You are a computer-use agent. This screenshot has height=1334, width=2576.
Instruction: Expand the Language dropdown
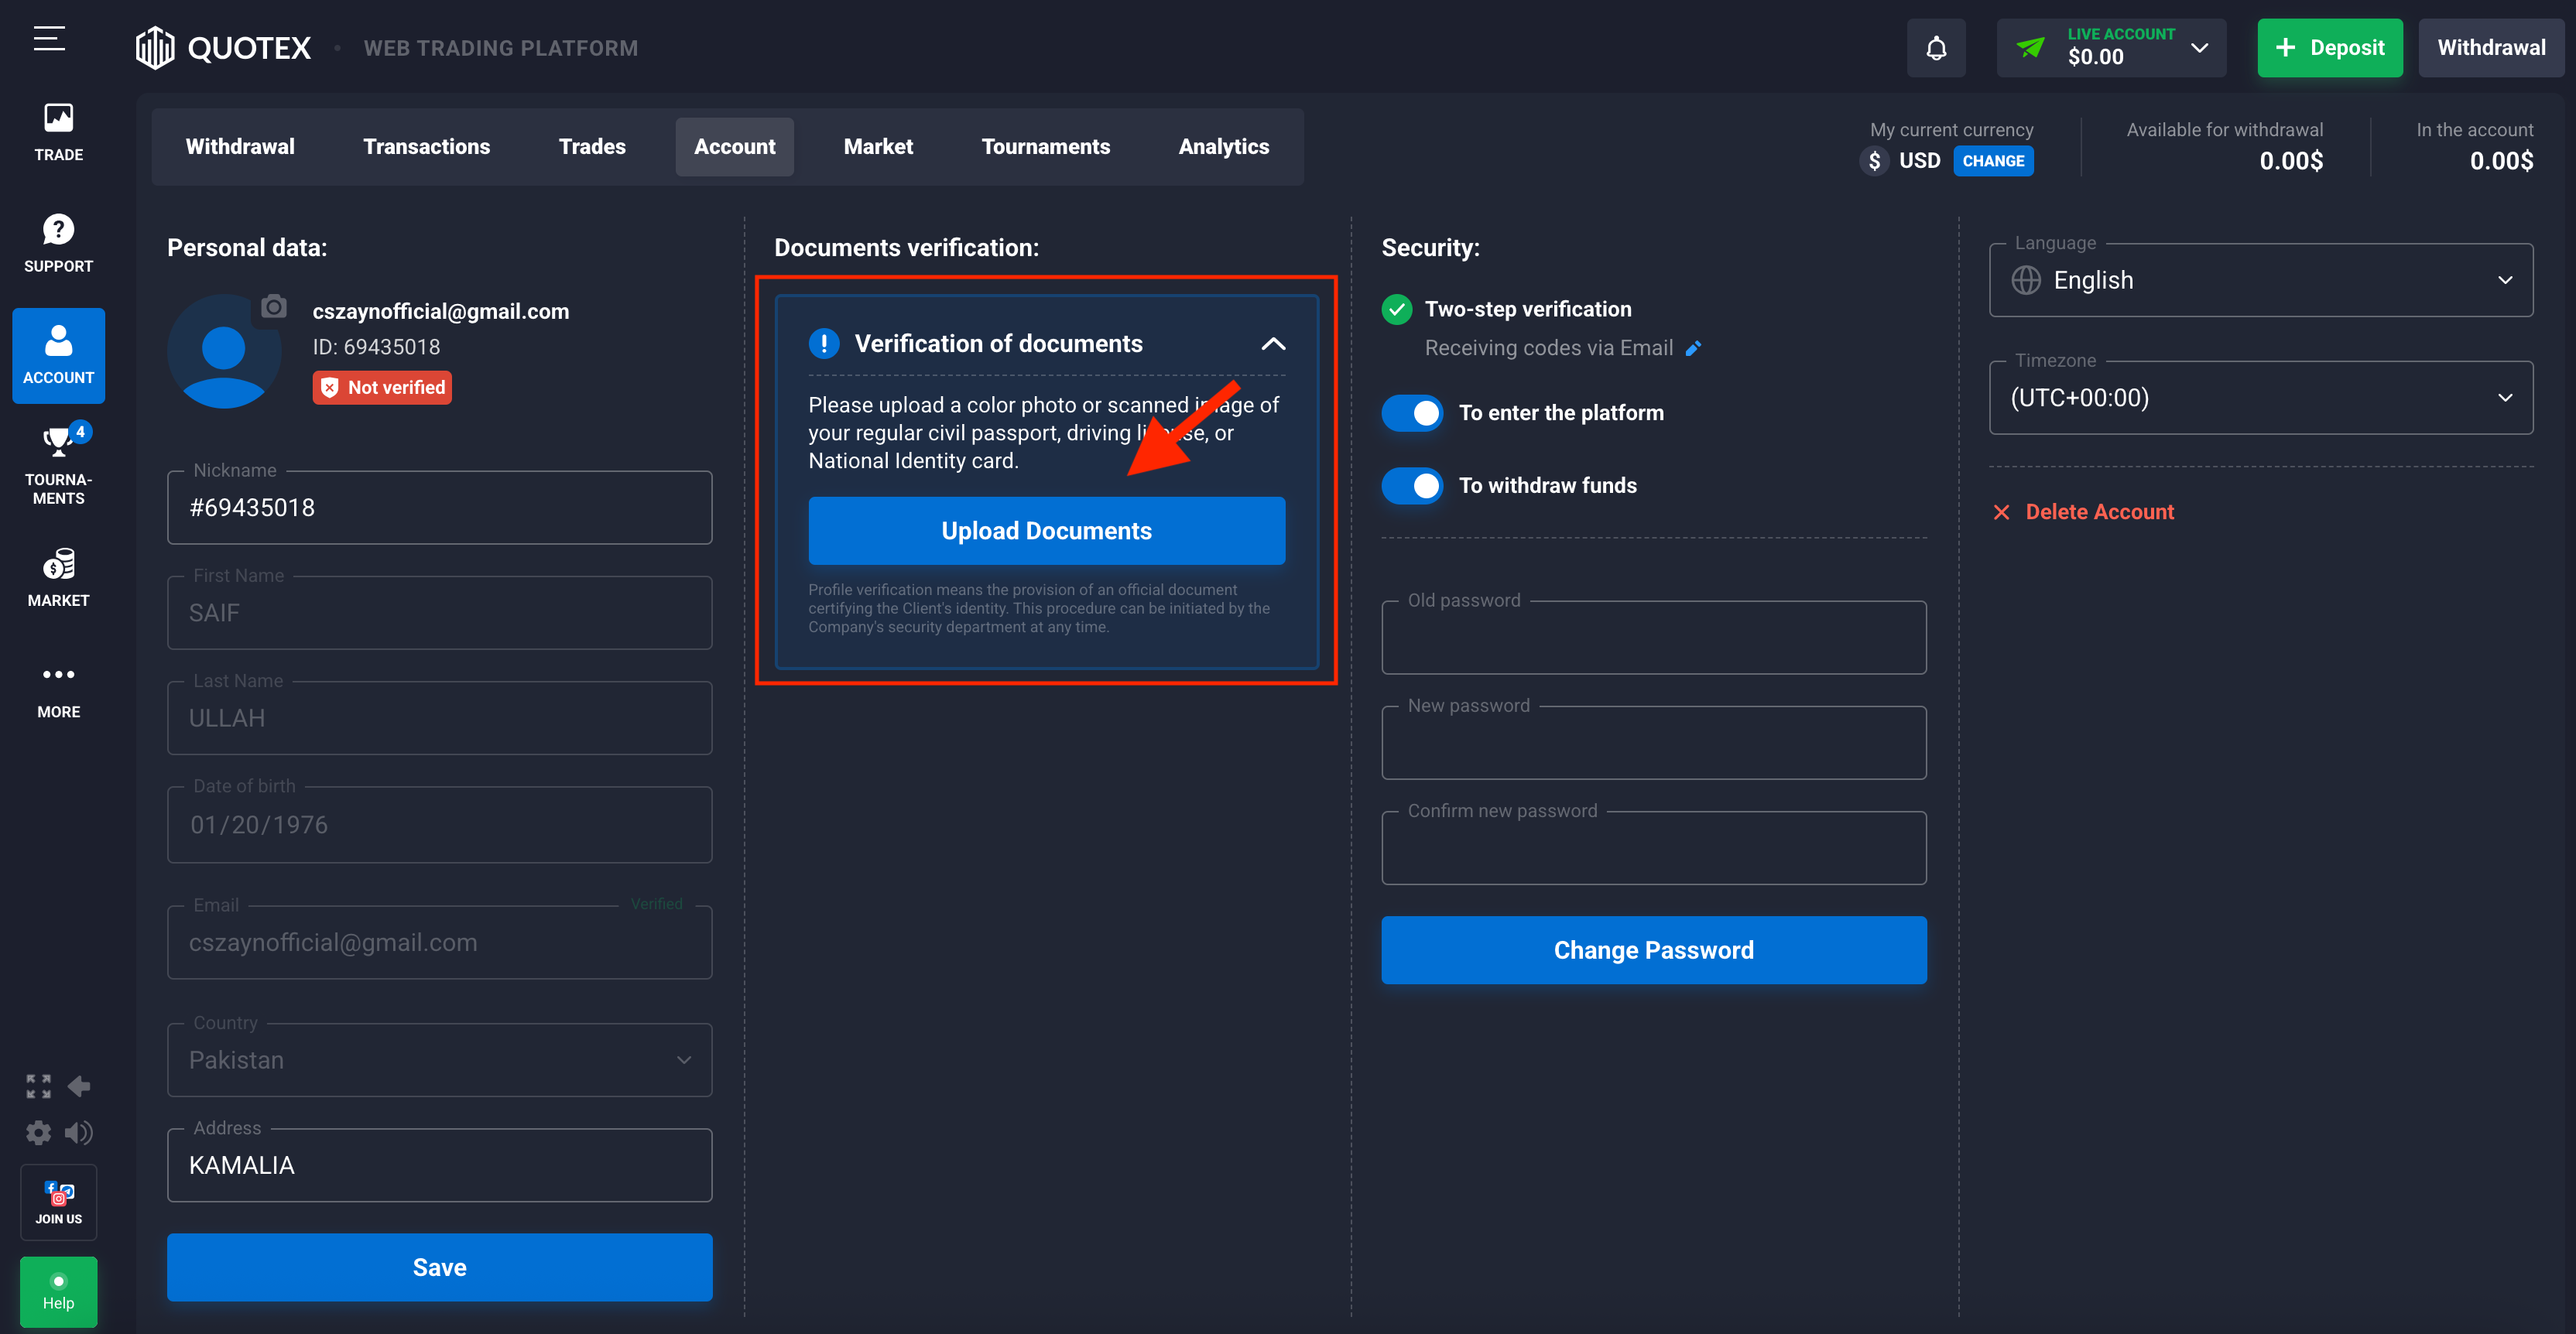click(2260, 281)
